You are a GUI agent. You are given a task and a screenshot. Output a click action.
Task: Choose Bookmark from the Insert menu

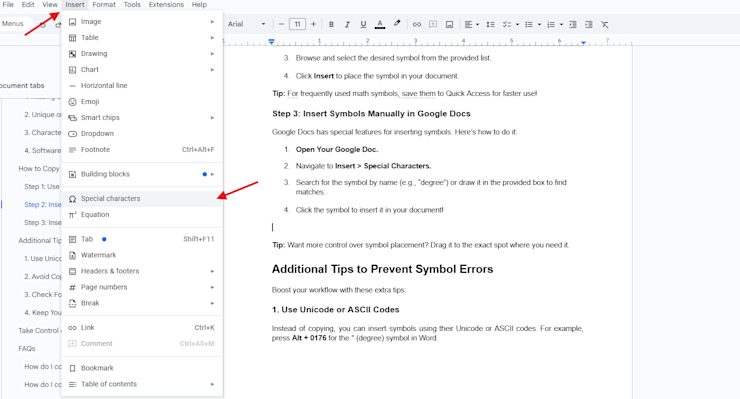[x=142, y=368]
